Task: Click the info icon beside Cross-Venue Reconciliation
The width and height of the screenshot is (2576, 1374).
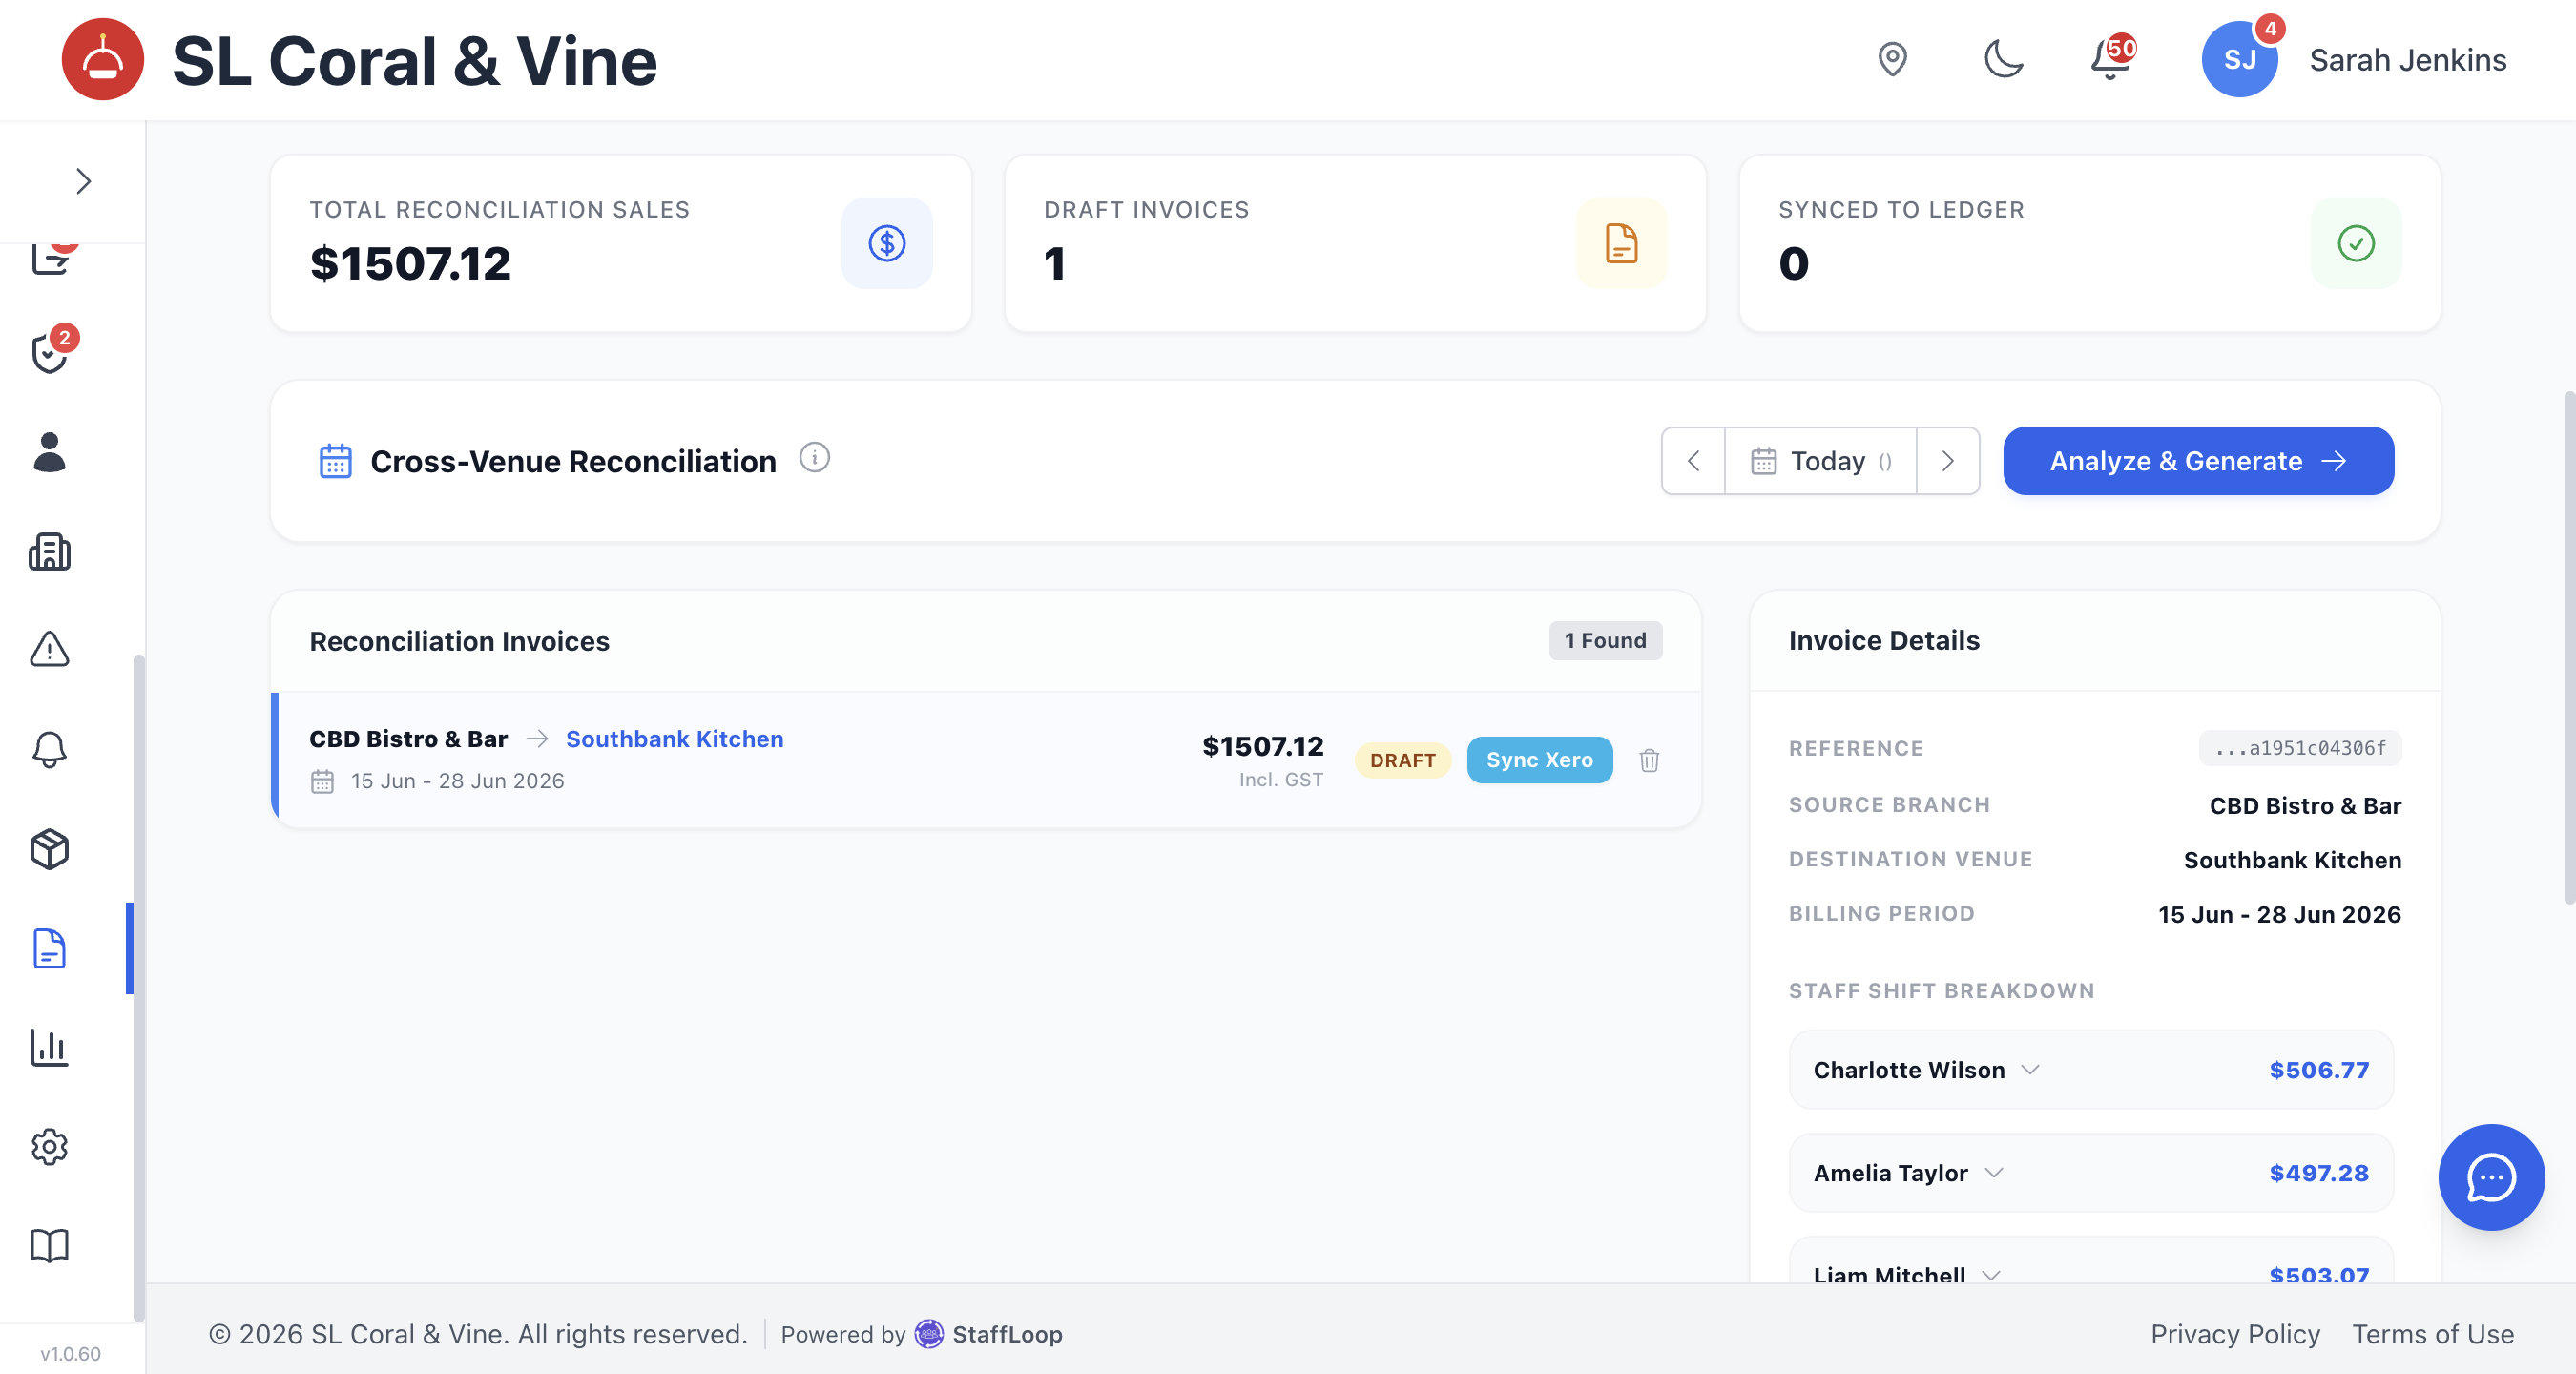Action: click(x=814, y=458)
